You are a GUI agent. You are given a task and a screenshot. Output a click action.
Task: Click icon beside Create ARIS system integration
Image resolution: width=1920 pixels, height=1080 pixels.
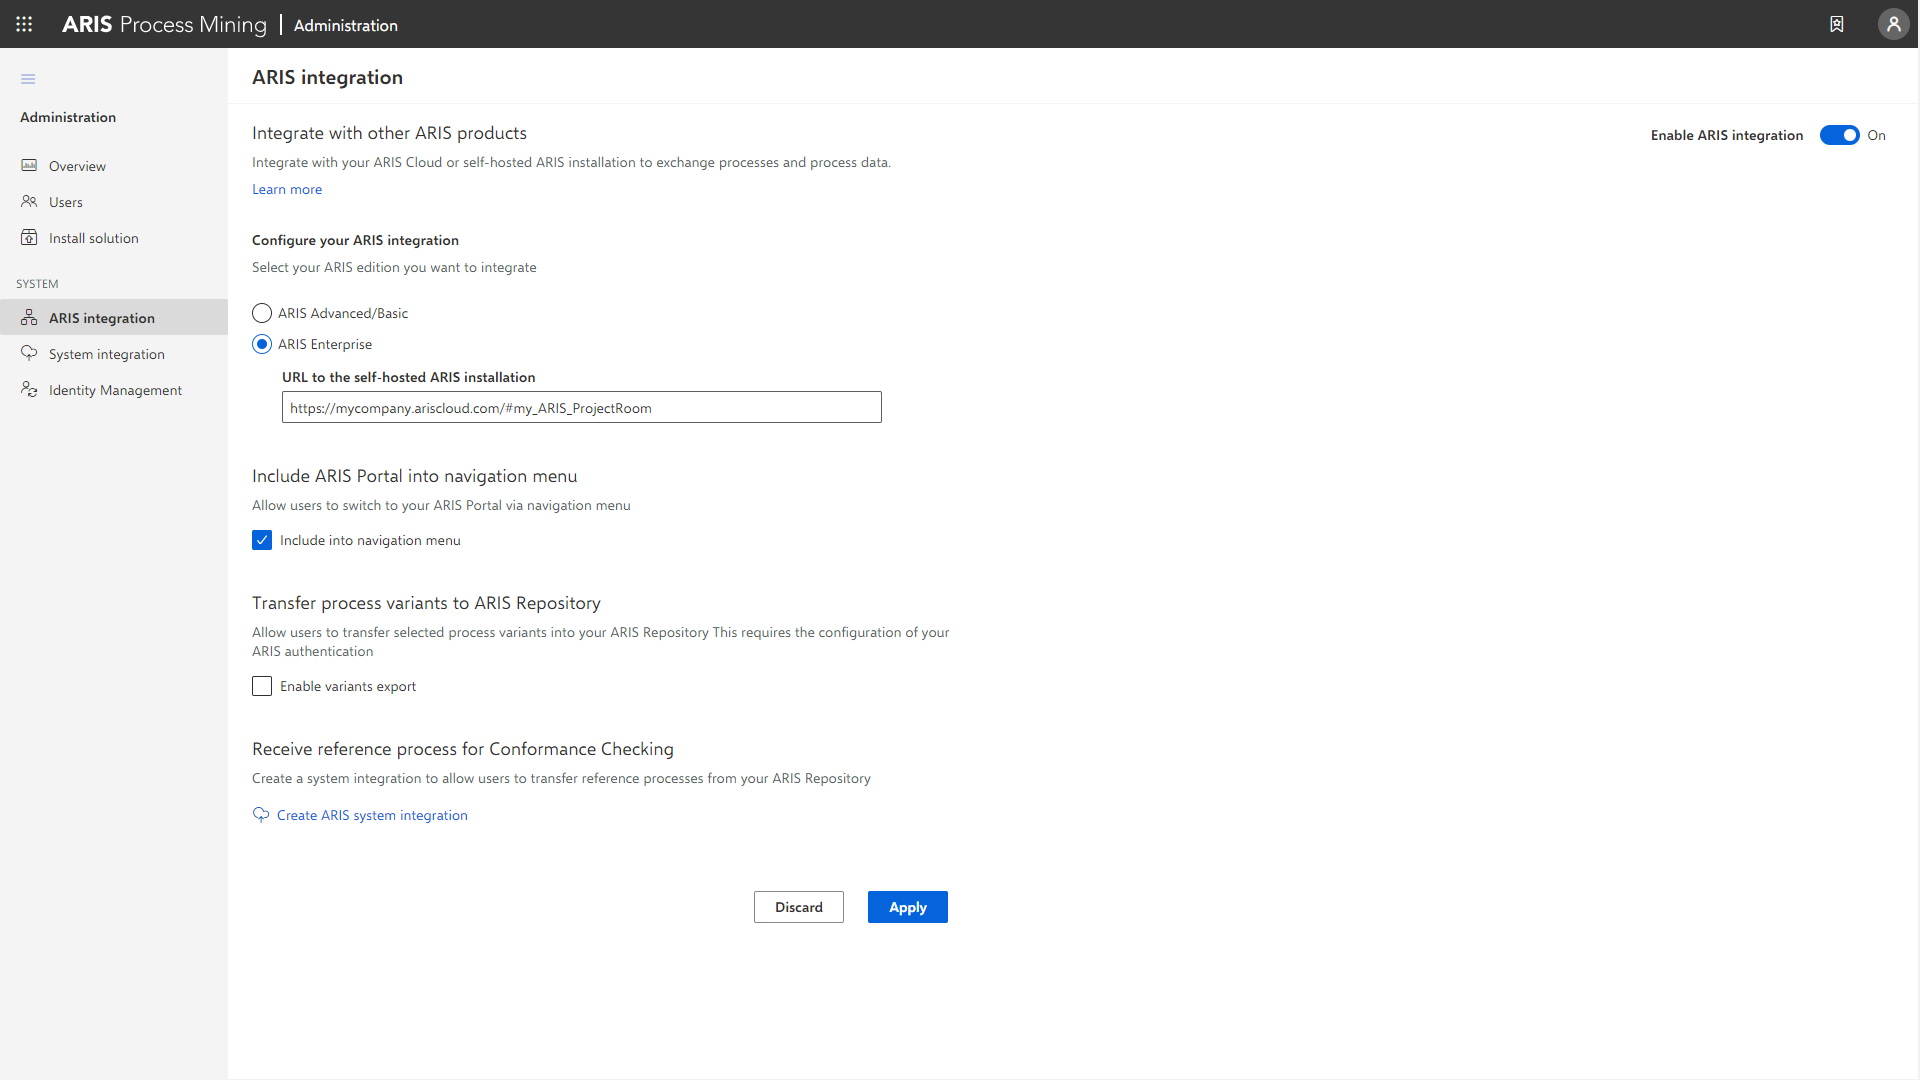[x=261, y=815]
